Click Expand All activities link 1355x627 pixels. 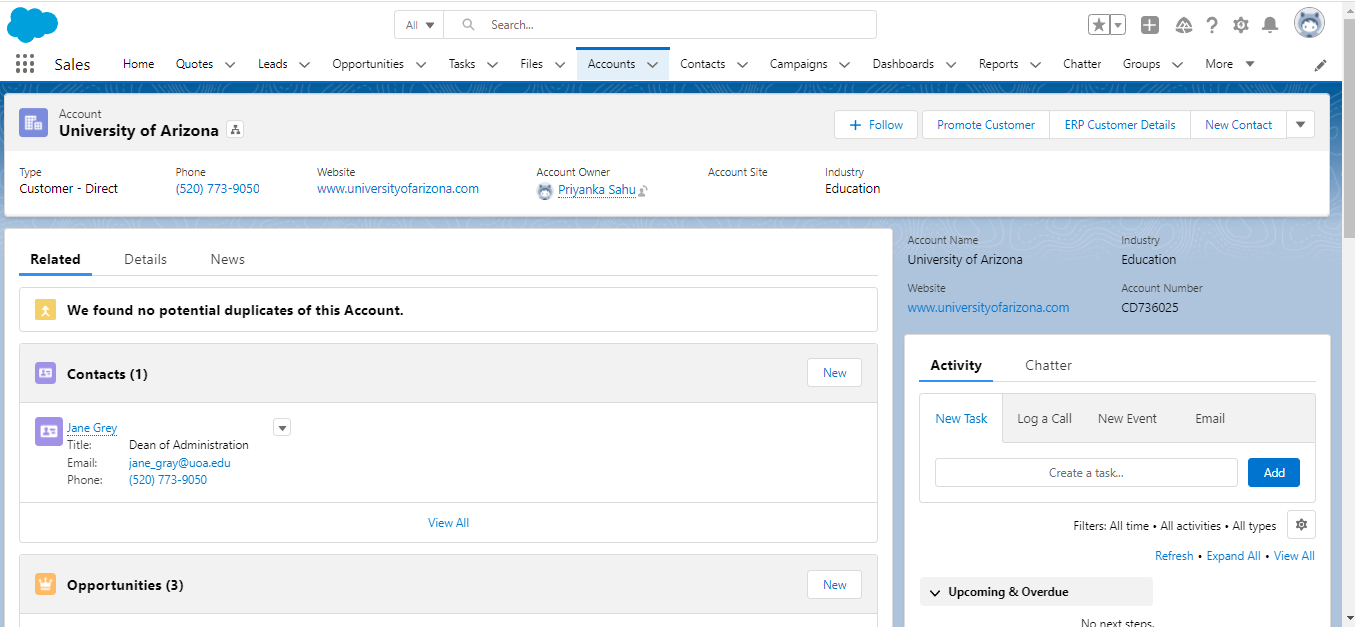[1233, 556]
